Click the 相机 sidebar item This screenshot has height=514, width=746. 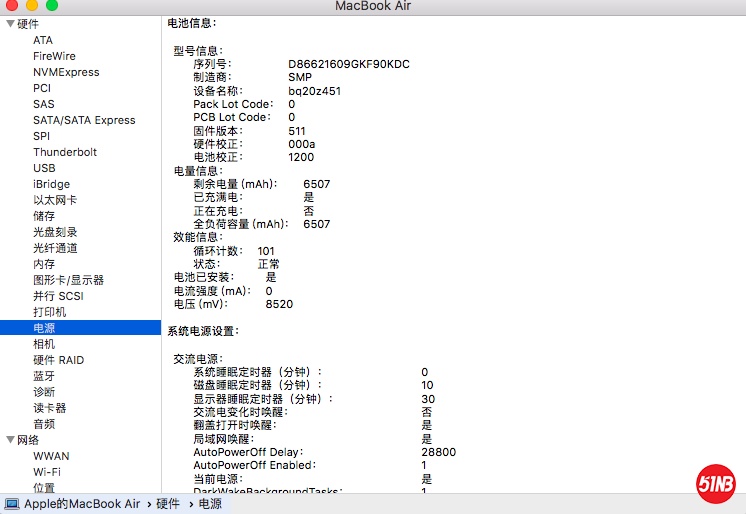click(44, 344)
